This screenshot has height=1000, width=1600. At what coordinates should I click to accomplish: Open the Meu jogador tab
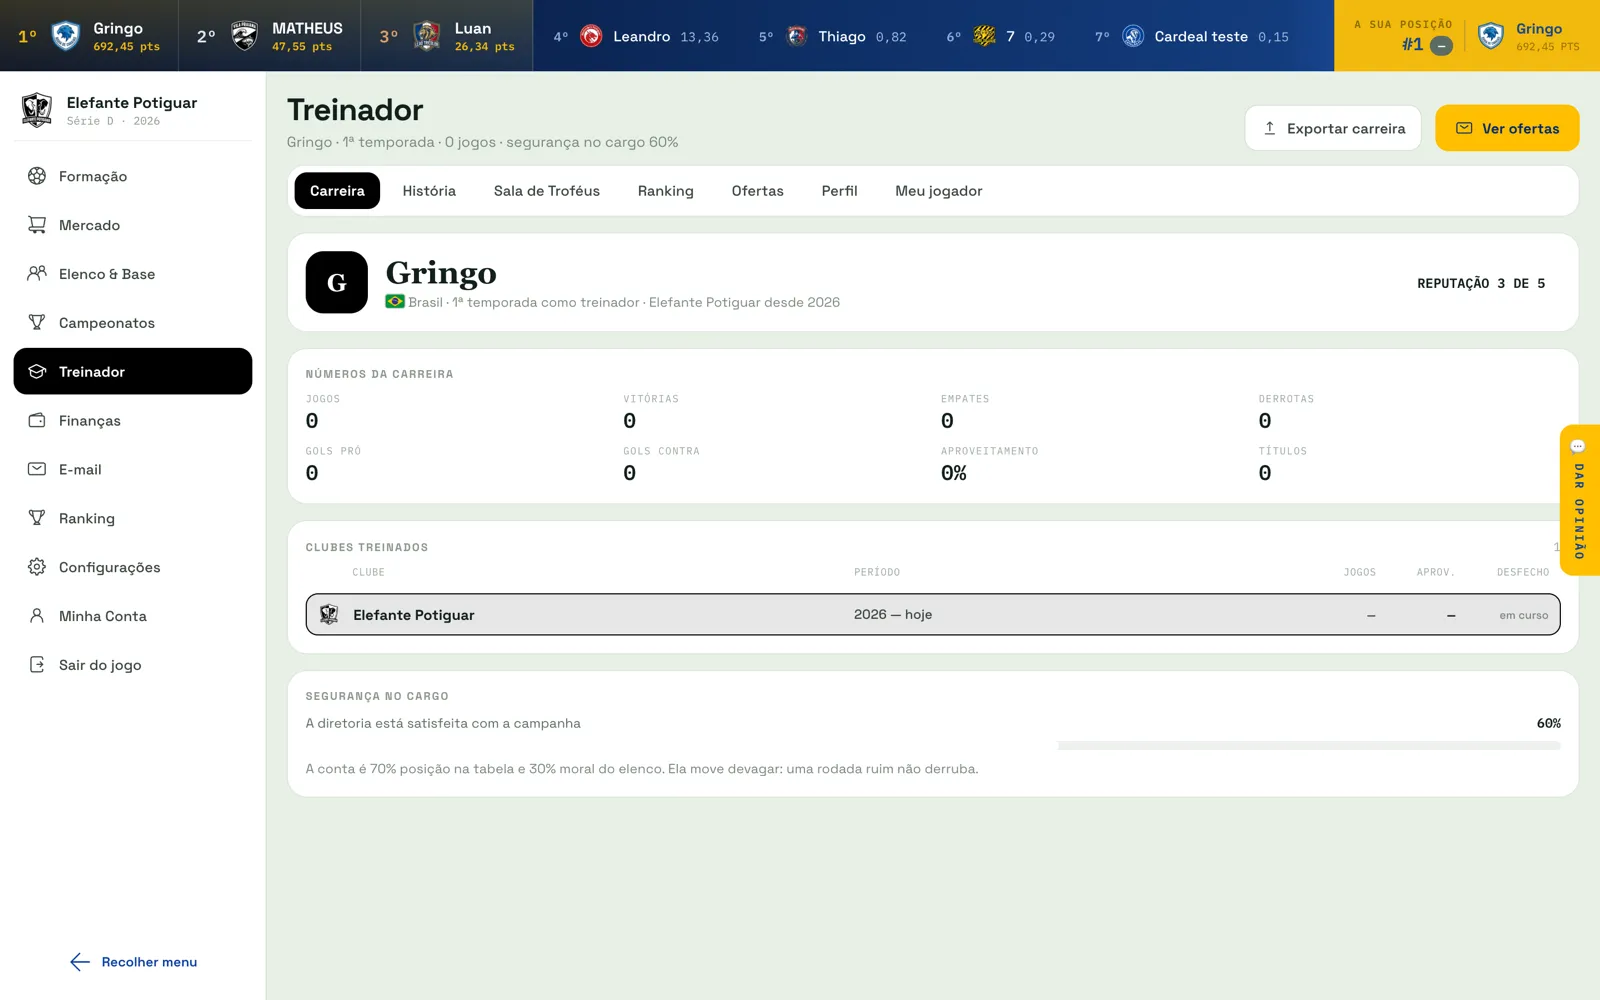pyautogui.click(x=939, y=191)
